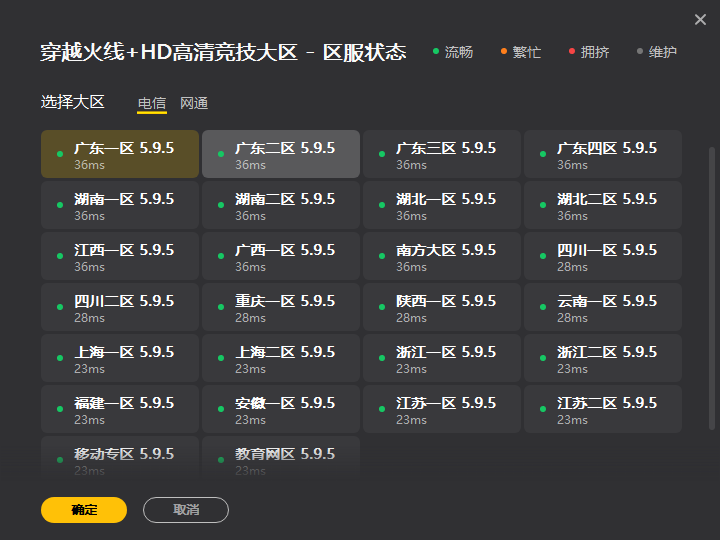Choose the 江苏一区 5.9.5 tile

pyautogui.click(x=442, y=409)
